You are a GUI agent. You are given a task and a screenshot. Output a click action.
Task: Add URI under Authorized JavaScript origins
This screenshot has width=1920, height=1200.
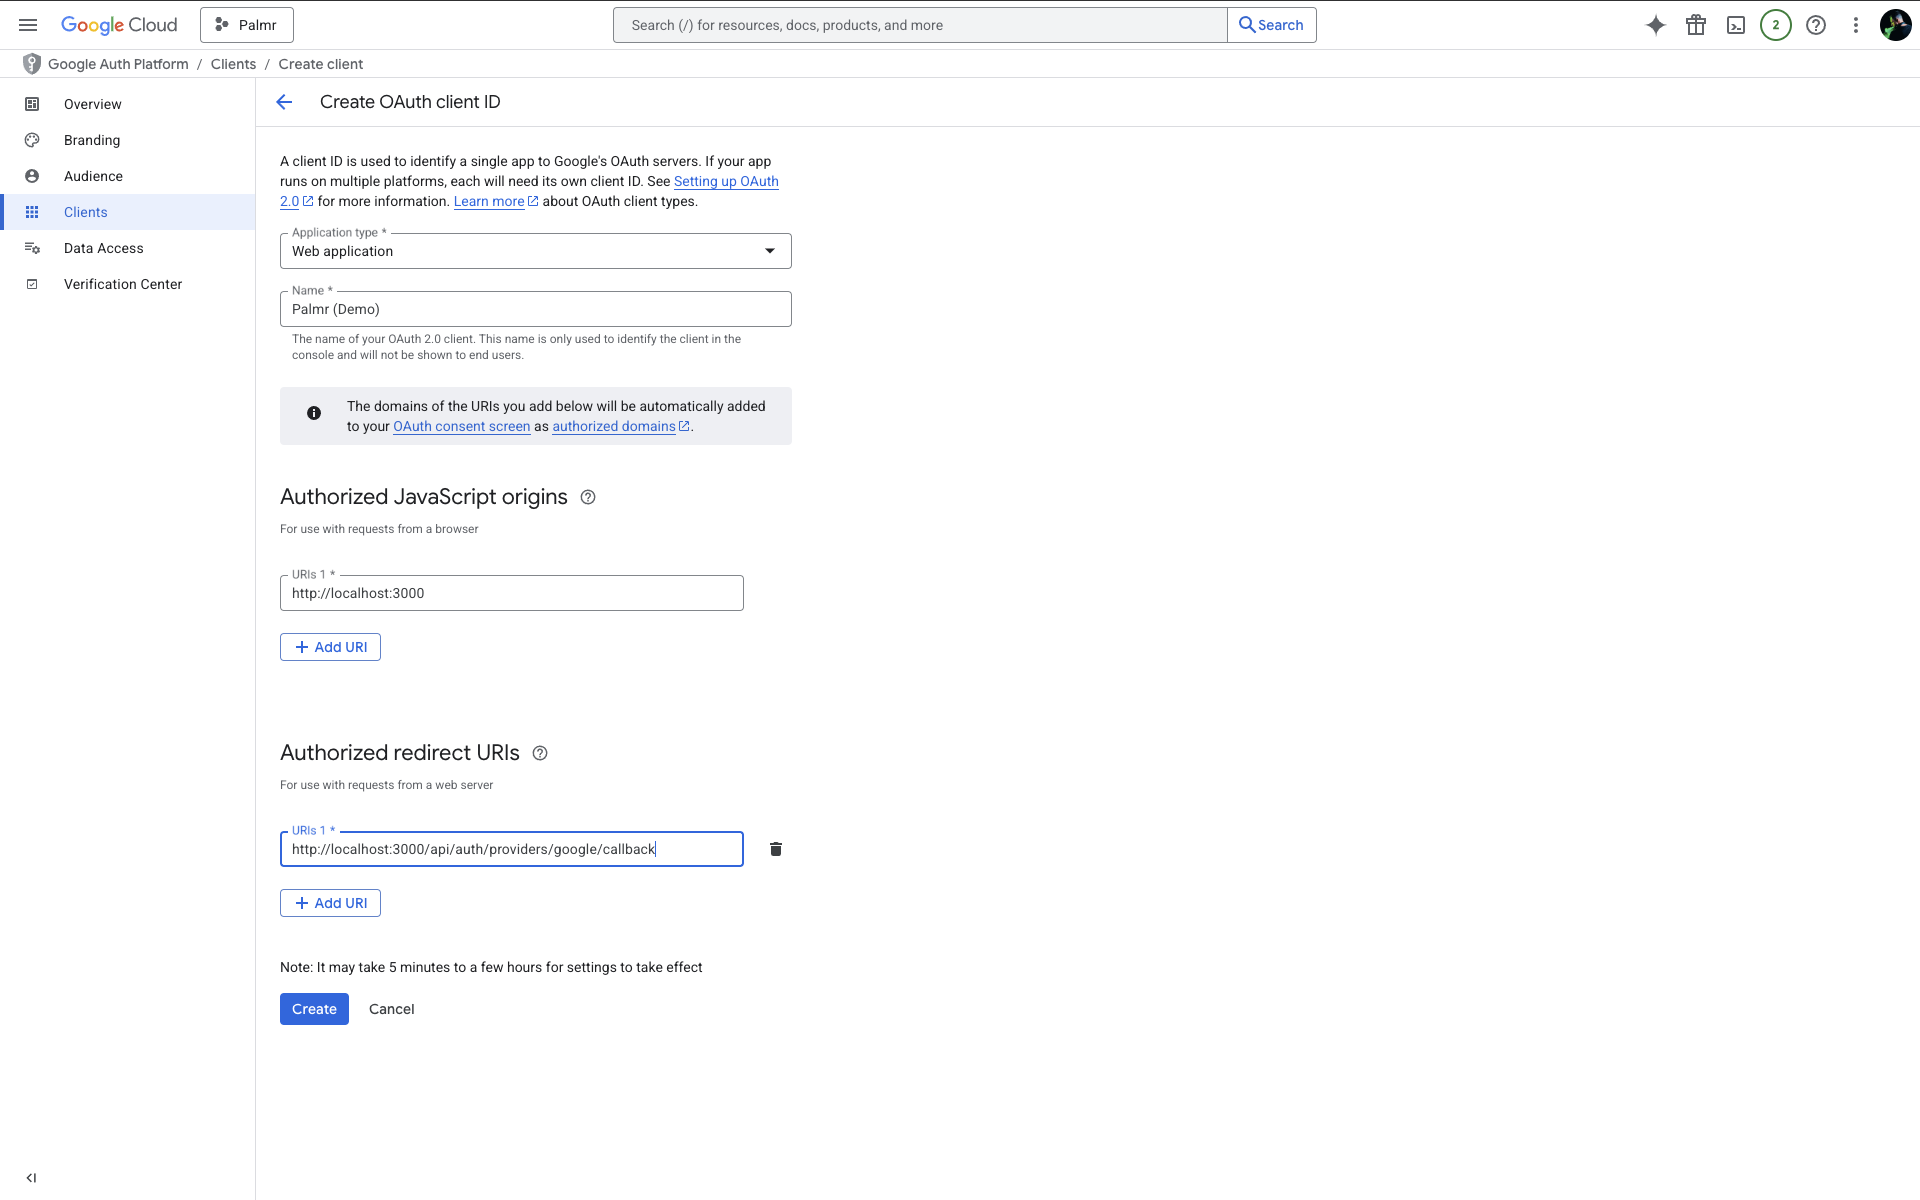(330, 647)
